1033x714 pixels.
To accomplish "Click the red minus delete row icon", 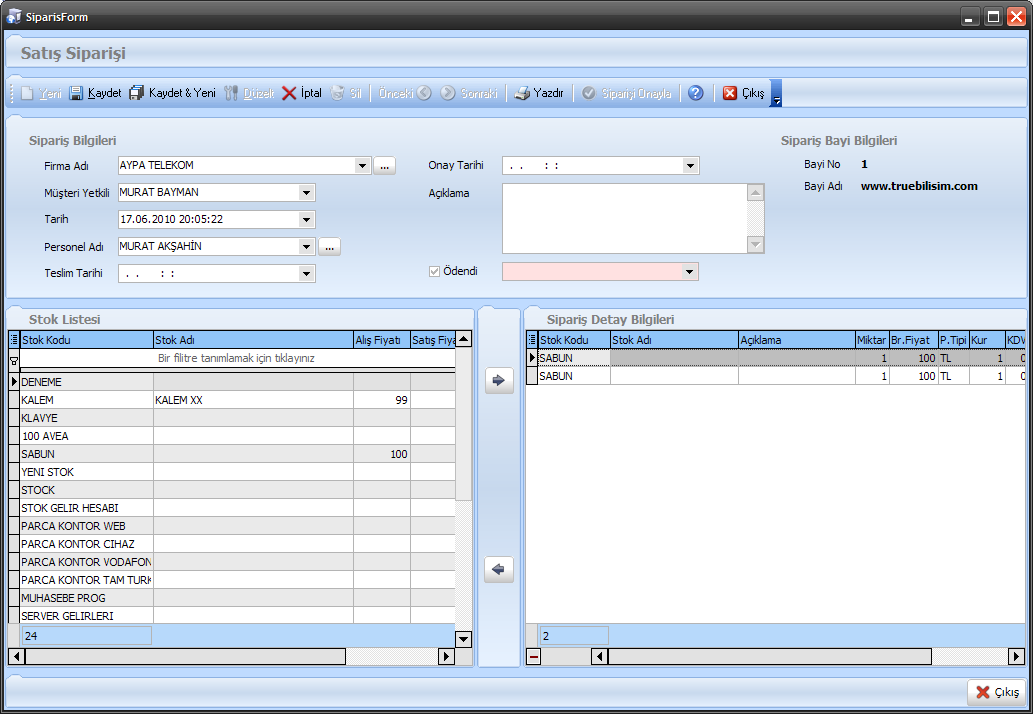I will (533, 657).
